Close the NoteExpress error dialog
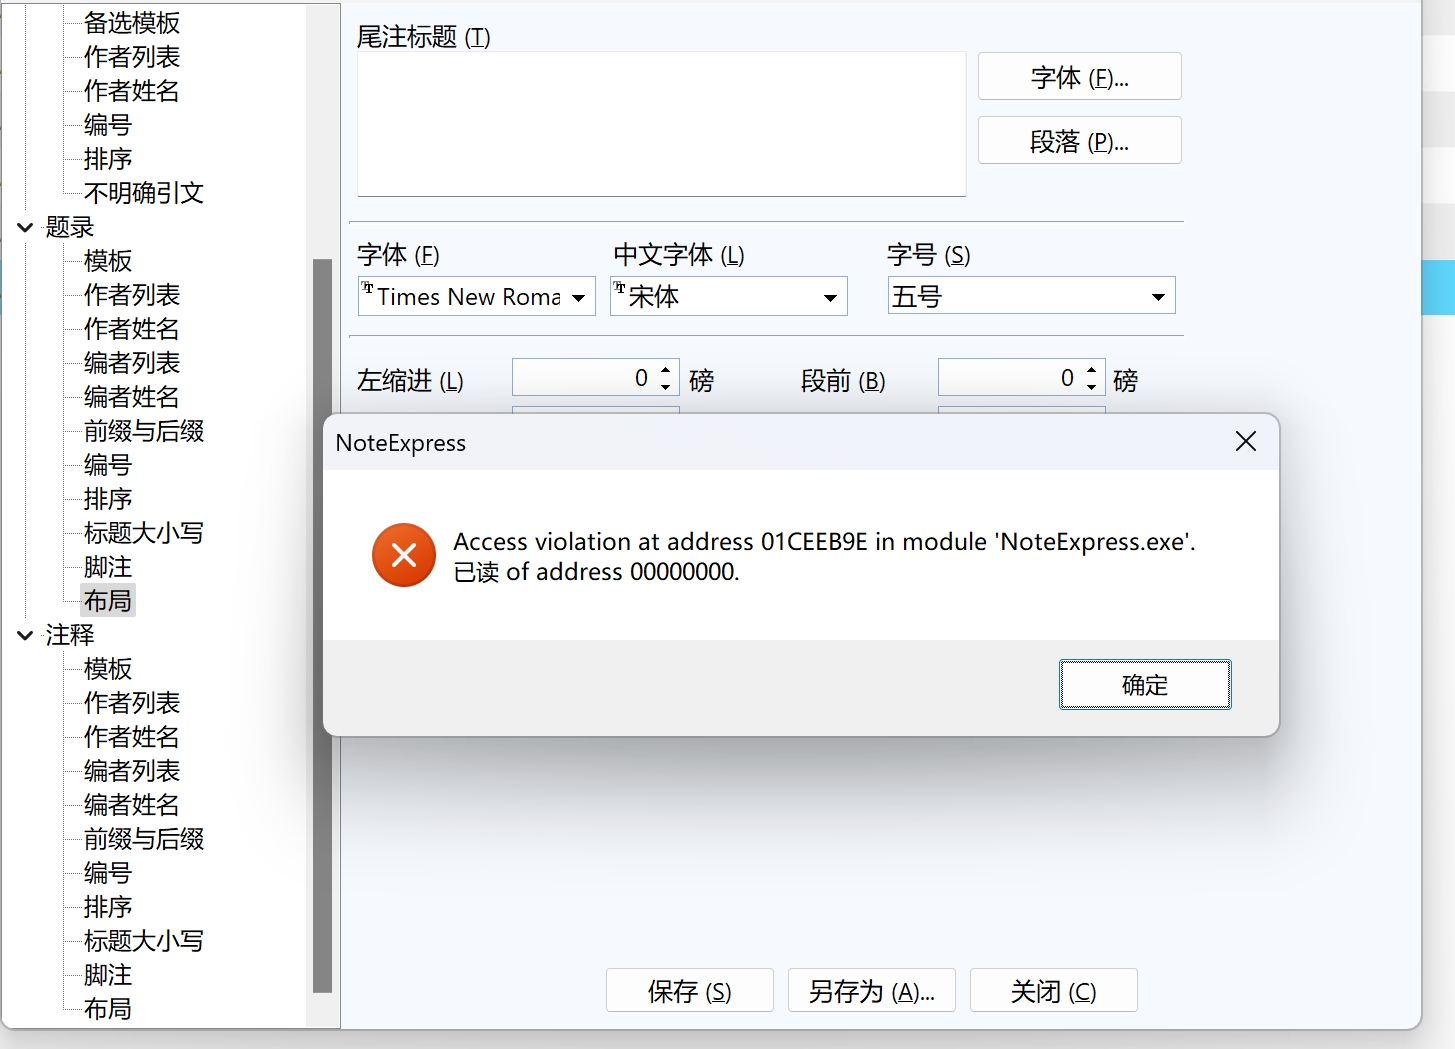Image resolution: width=1455 pixels, height=1049 pixels. pyautogui.click(x=1245, y=441)
